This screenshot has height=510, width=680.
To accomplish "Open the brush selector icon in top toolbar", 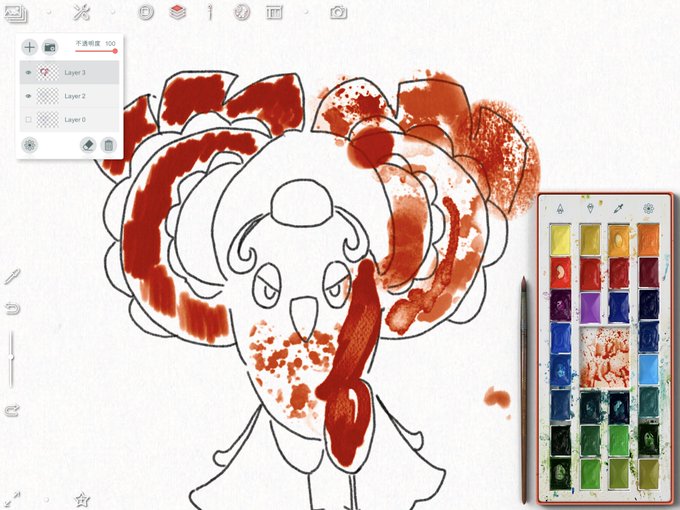I will click(x=210, y=12).
